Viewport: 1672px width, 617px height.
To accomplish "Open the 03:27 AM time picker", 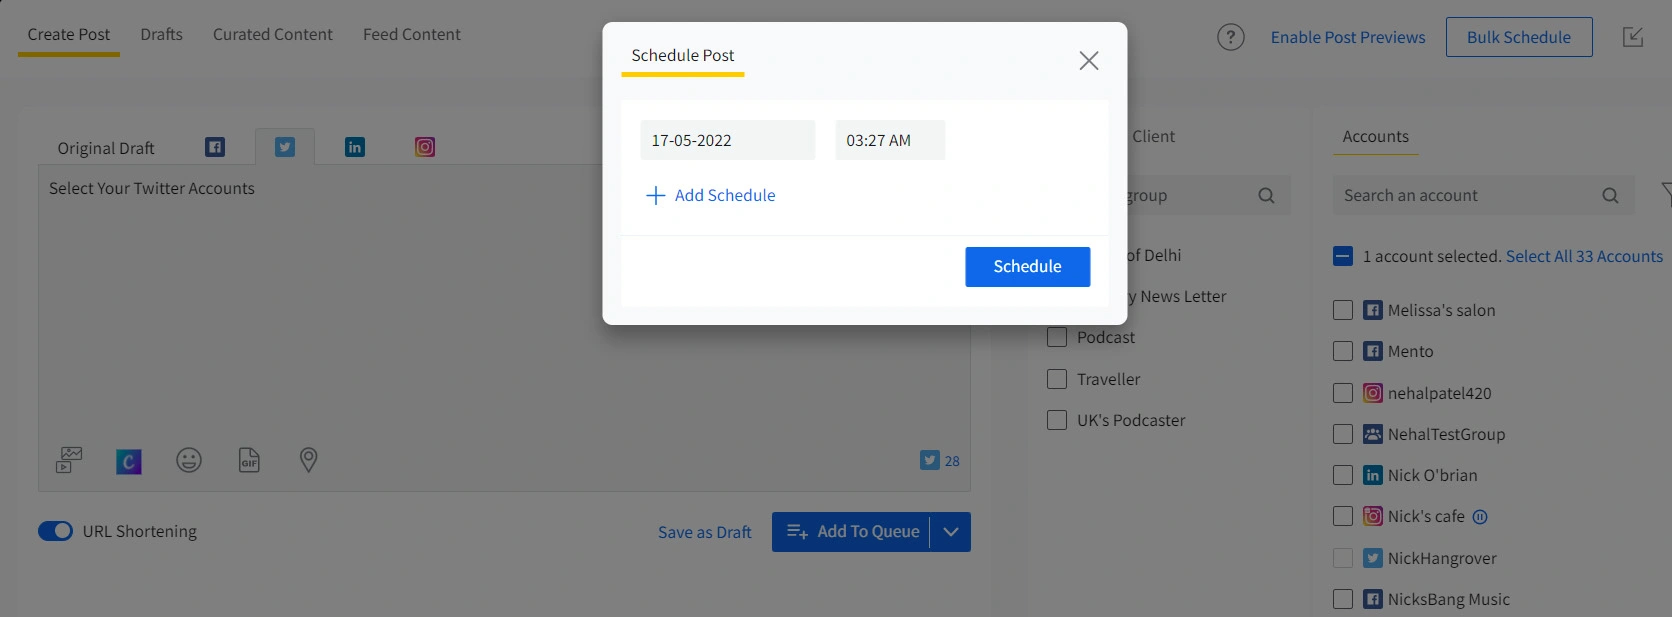I will [890, 140].
